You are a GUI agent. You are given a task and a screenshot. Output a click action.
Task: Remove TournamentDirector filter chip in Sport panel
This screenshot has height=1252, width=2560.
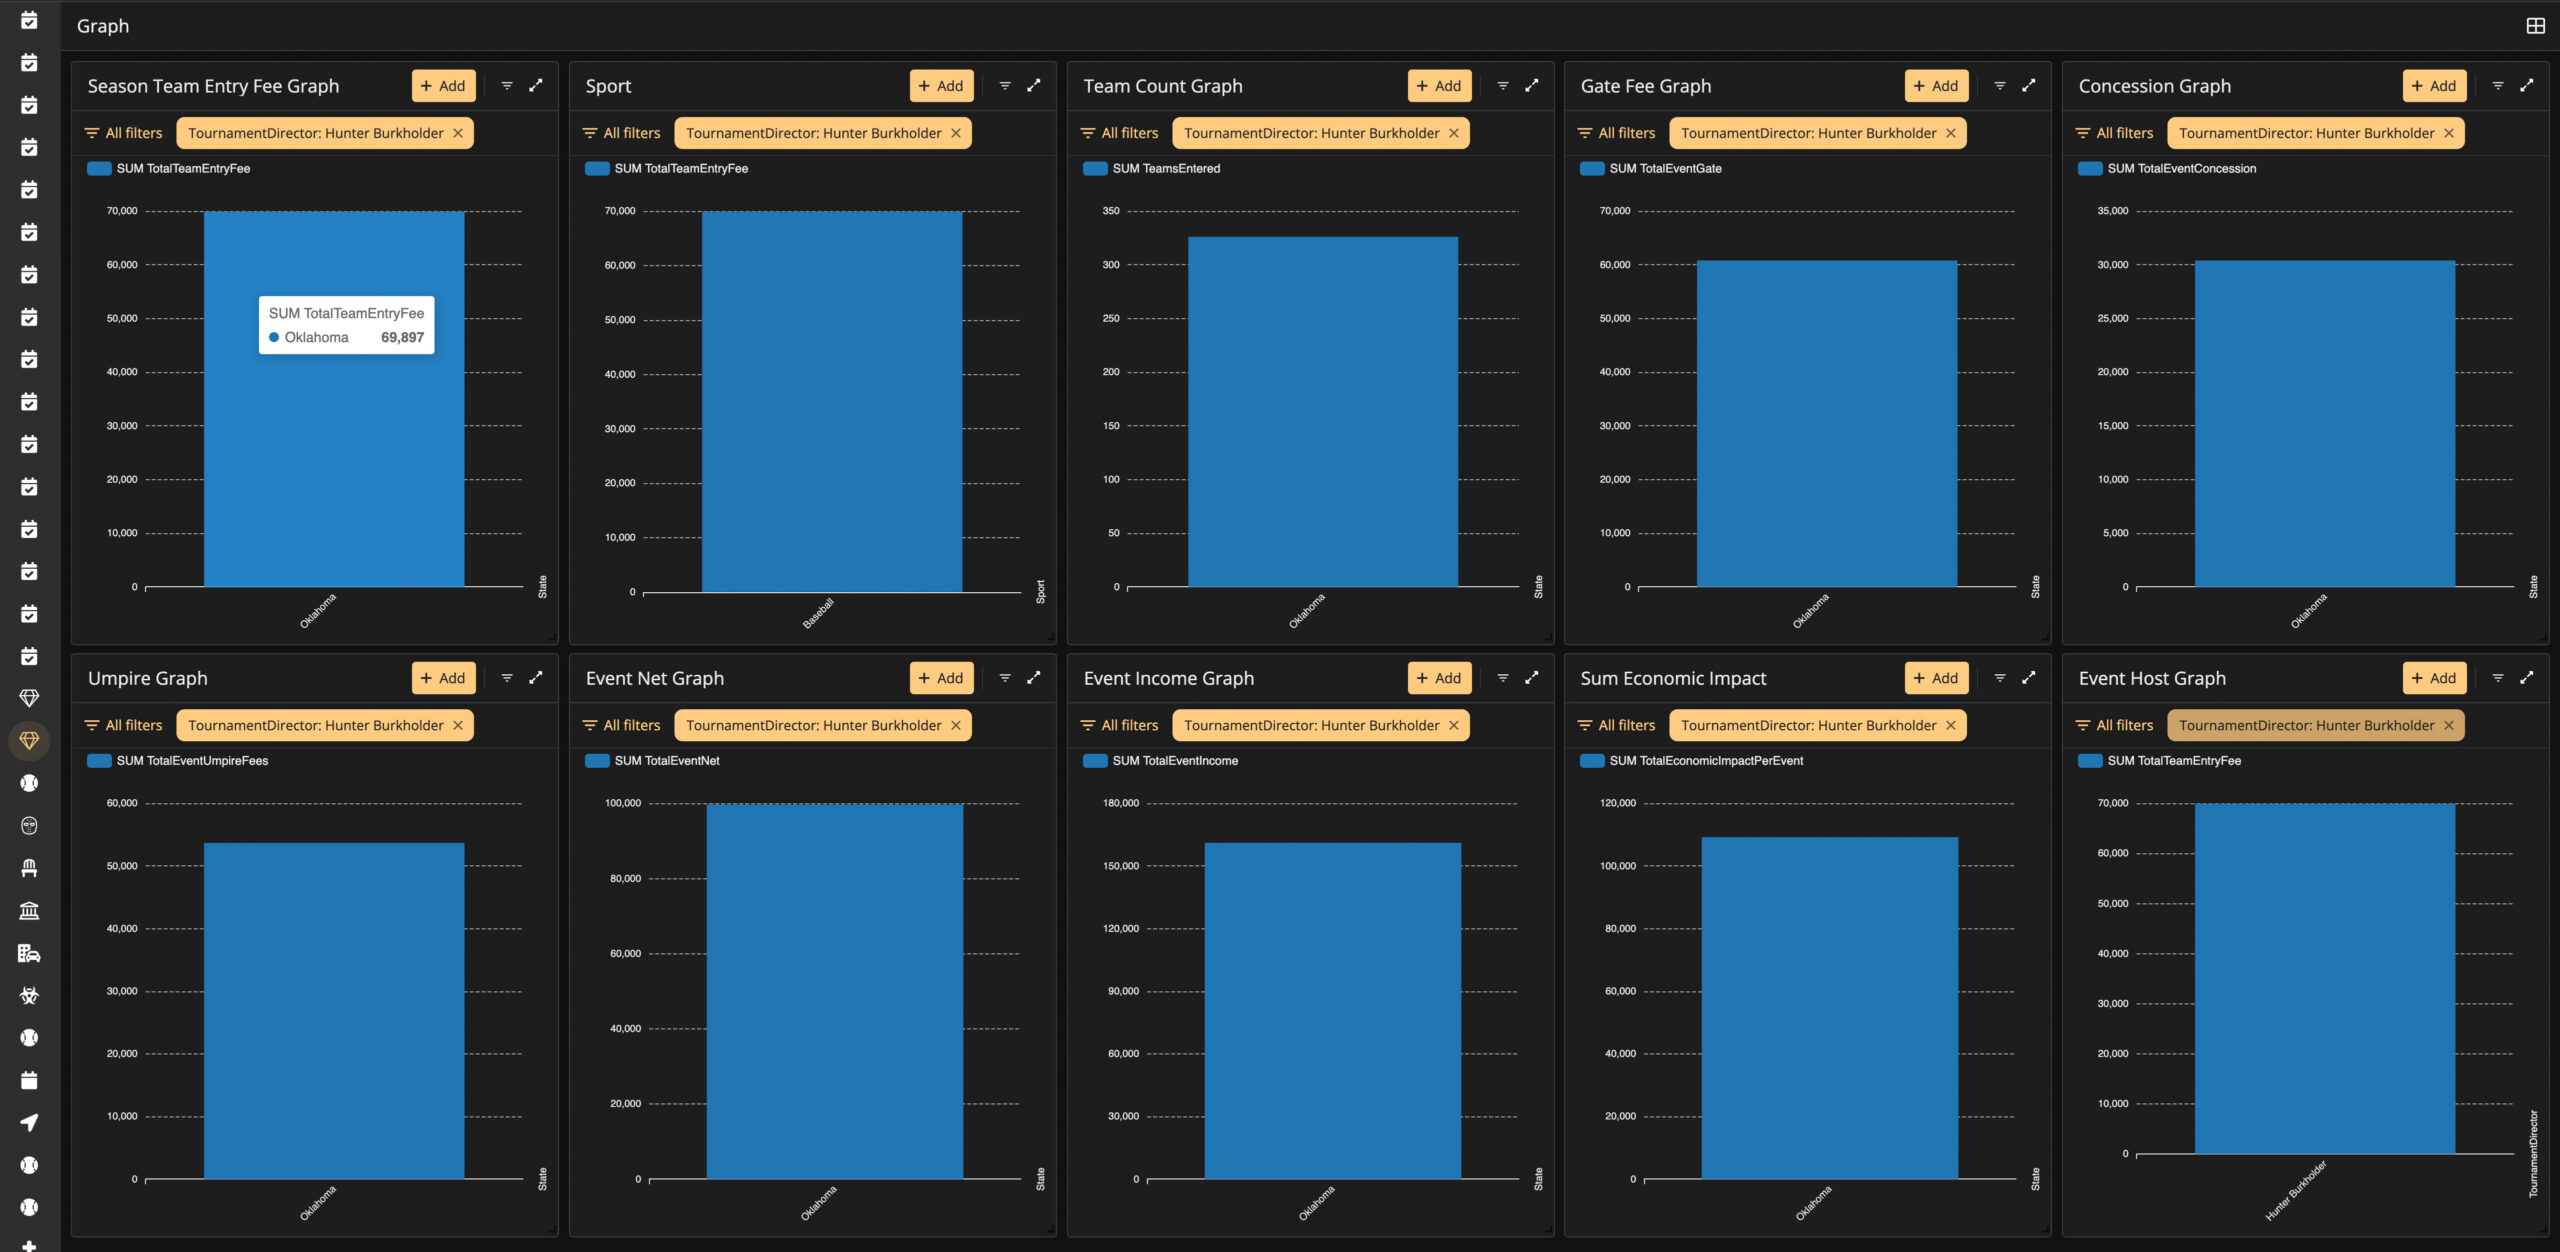click(956, 133)
